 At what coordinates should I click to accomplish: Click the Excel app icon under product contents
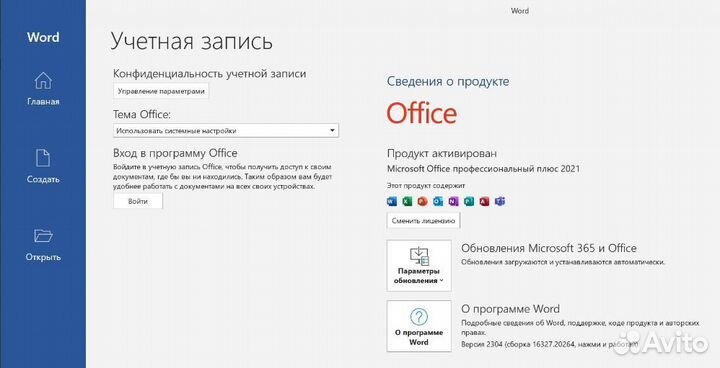tap(407, 201)
